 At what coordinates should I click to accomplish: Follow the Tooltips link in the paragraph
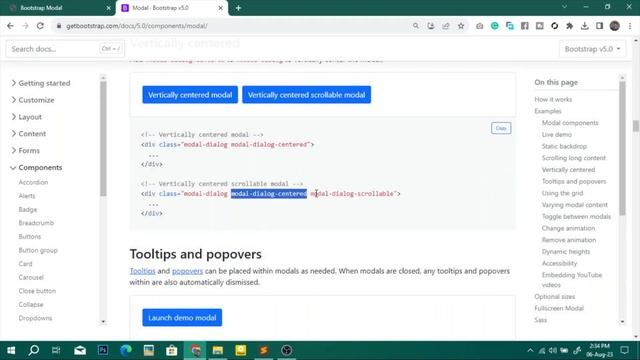point(142,271)
